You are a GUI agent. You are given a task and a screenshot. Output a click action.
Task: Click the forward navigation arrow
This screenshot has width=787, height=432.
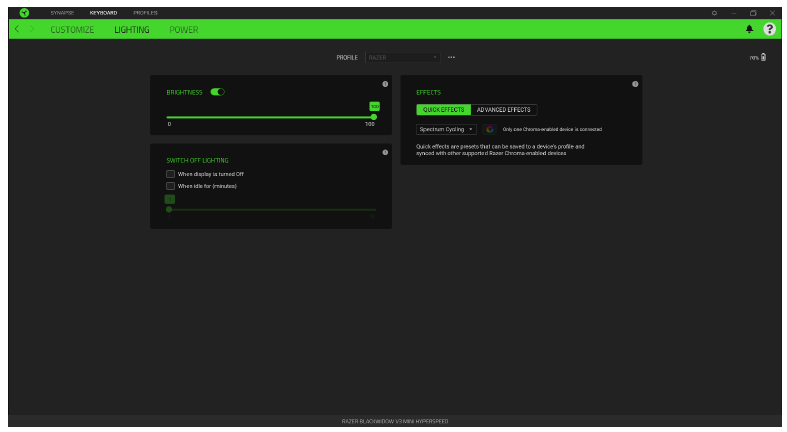[x=32, y=29]
